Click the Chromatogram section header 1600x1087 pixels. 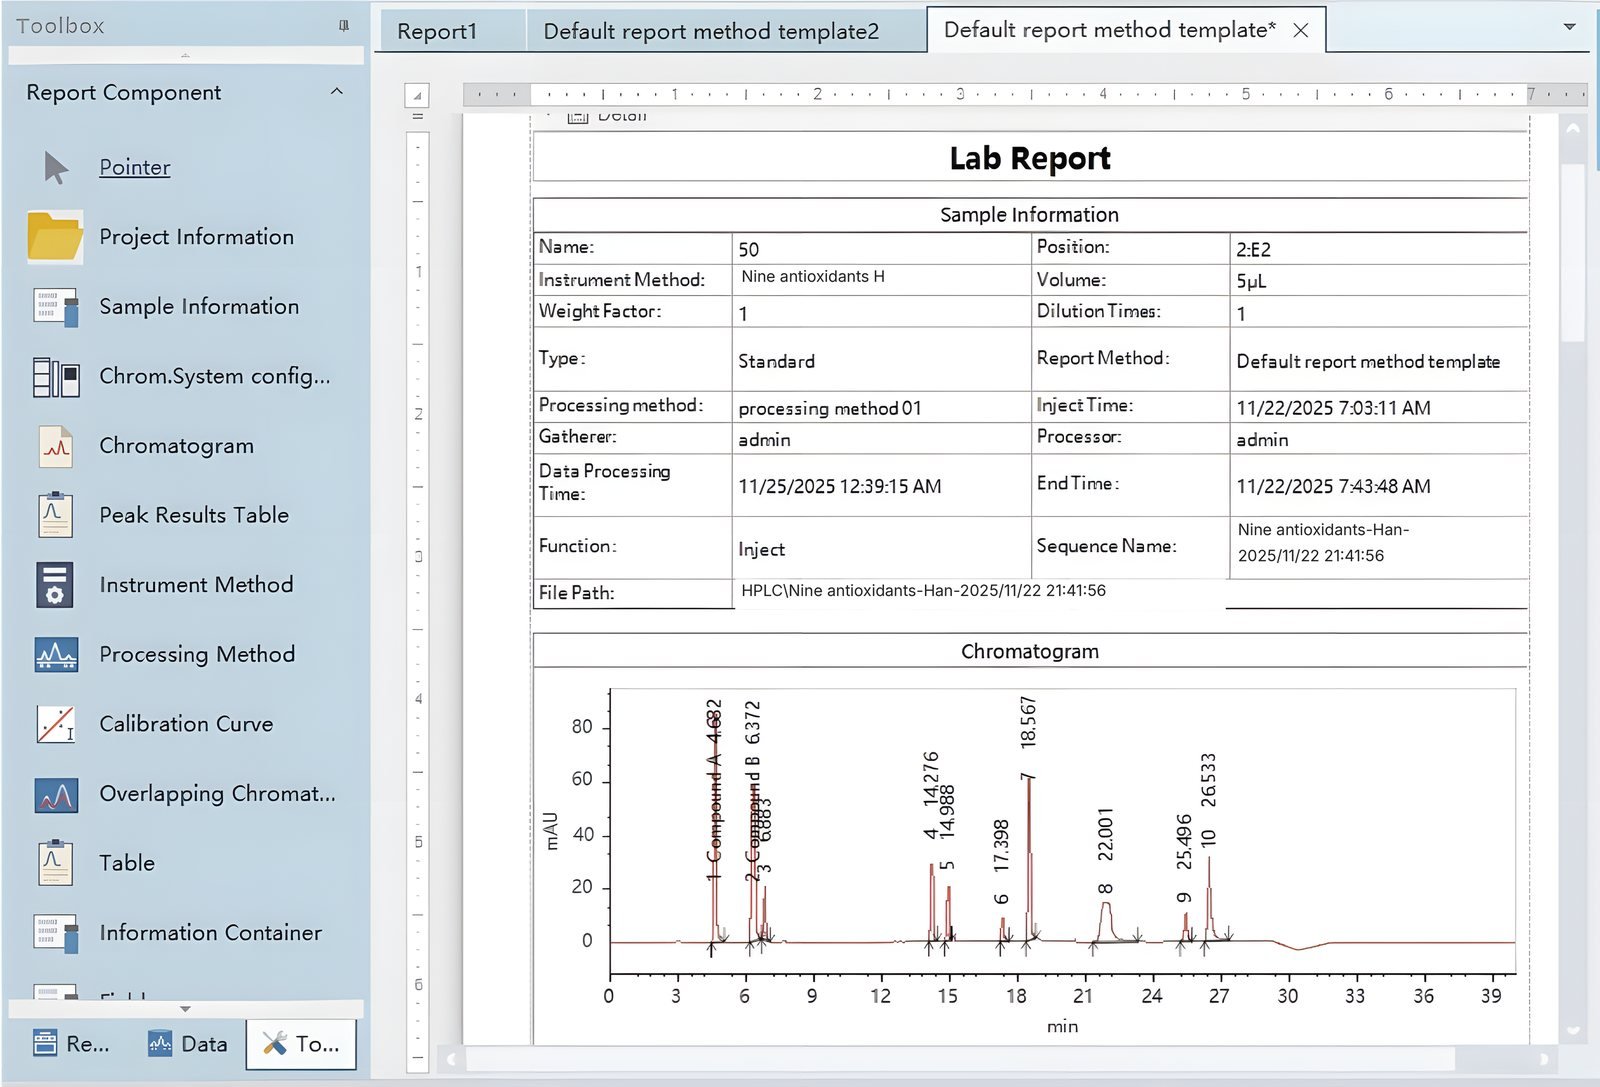[1030, 652]
